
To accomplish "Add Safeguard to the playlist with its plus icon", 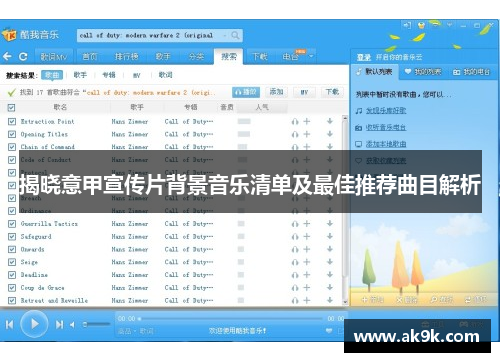I will [x=307, y=237].
